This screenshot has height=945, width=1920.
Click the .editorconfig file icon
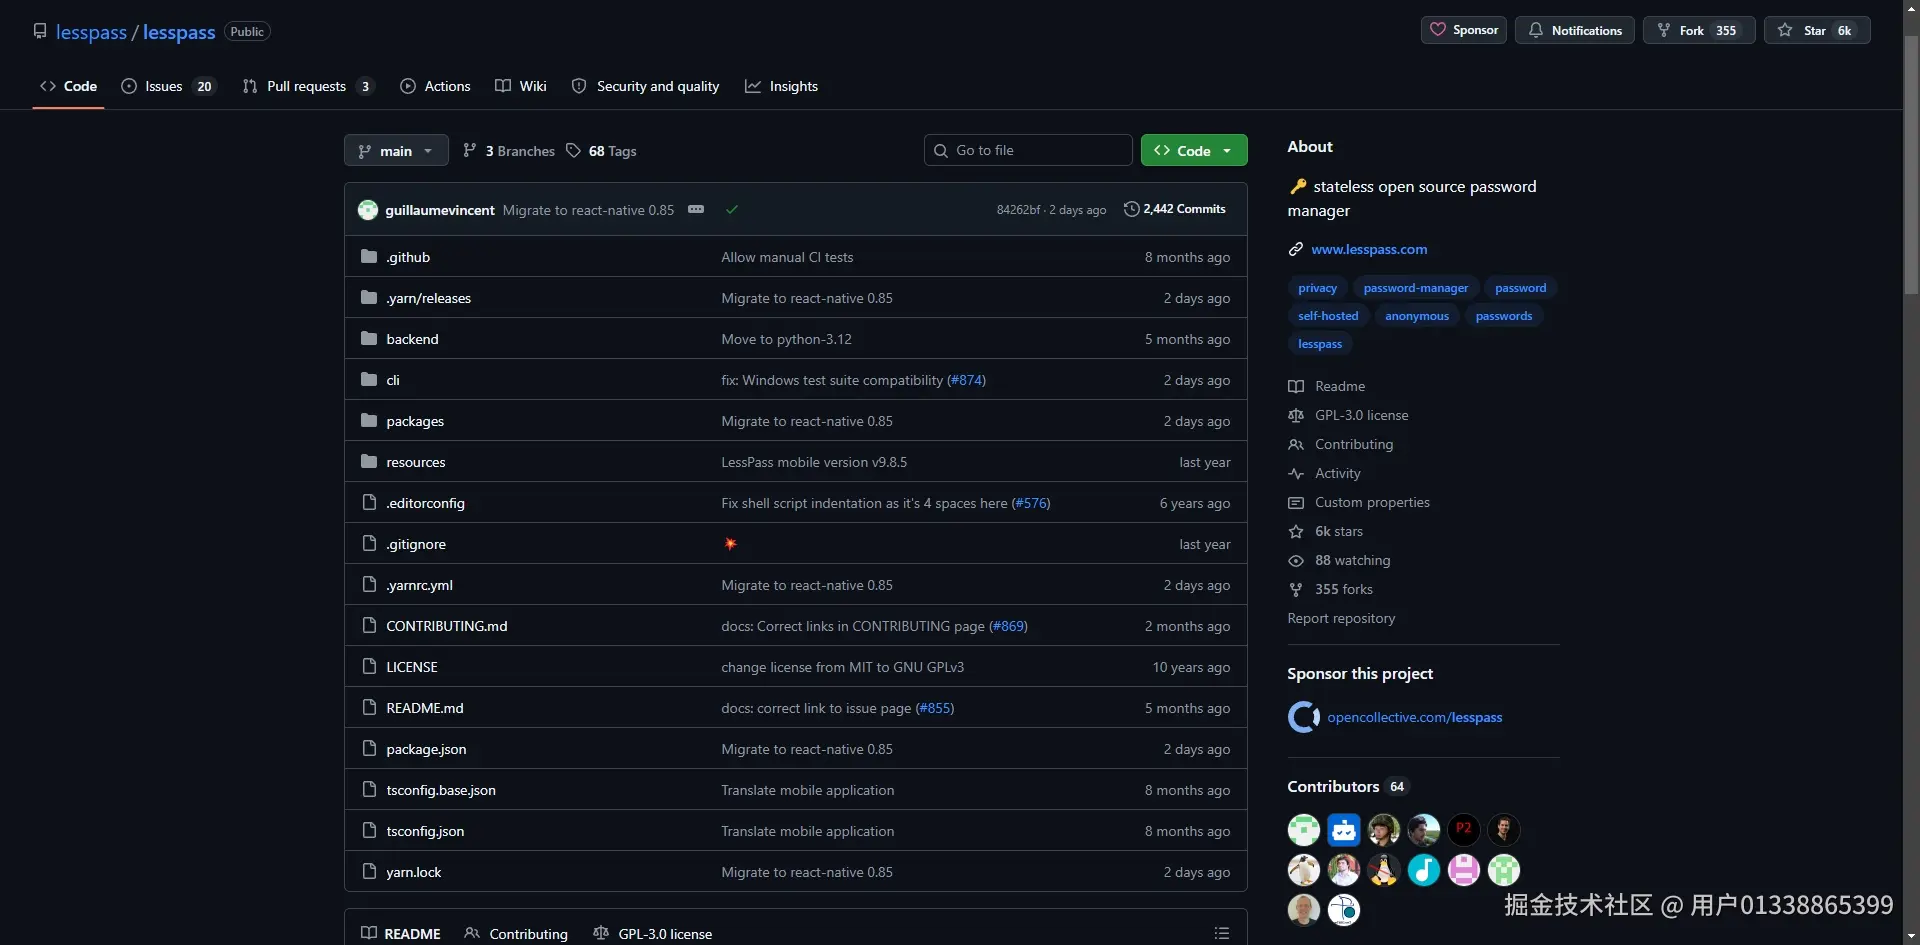point(369,502)
